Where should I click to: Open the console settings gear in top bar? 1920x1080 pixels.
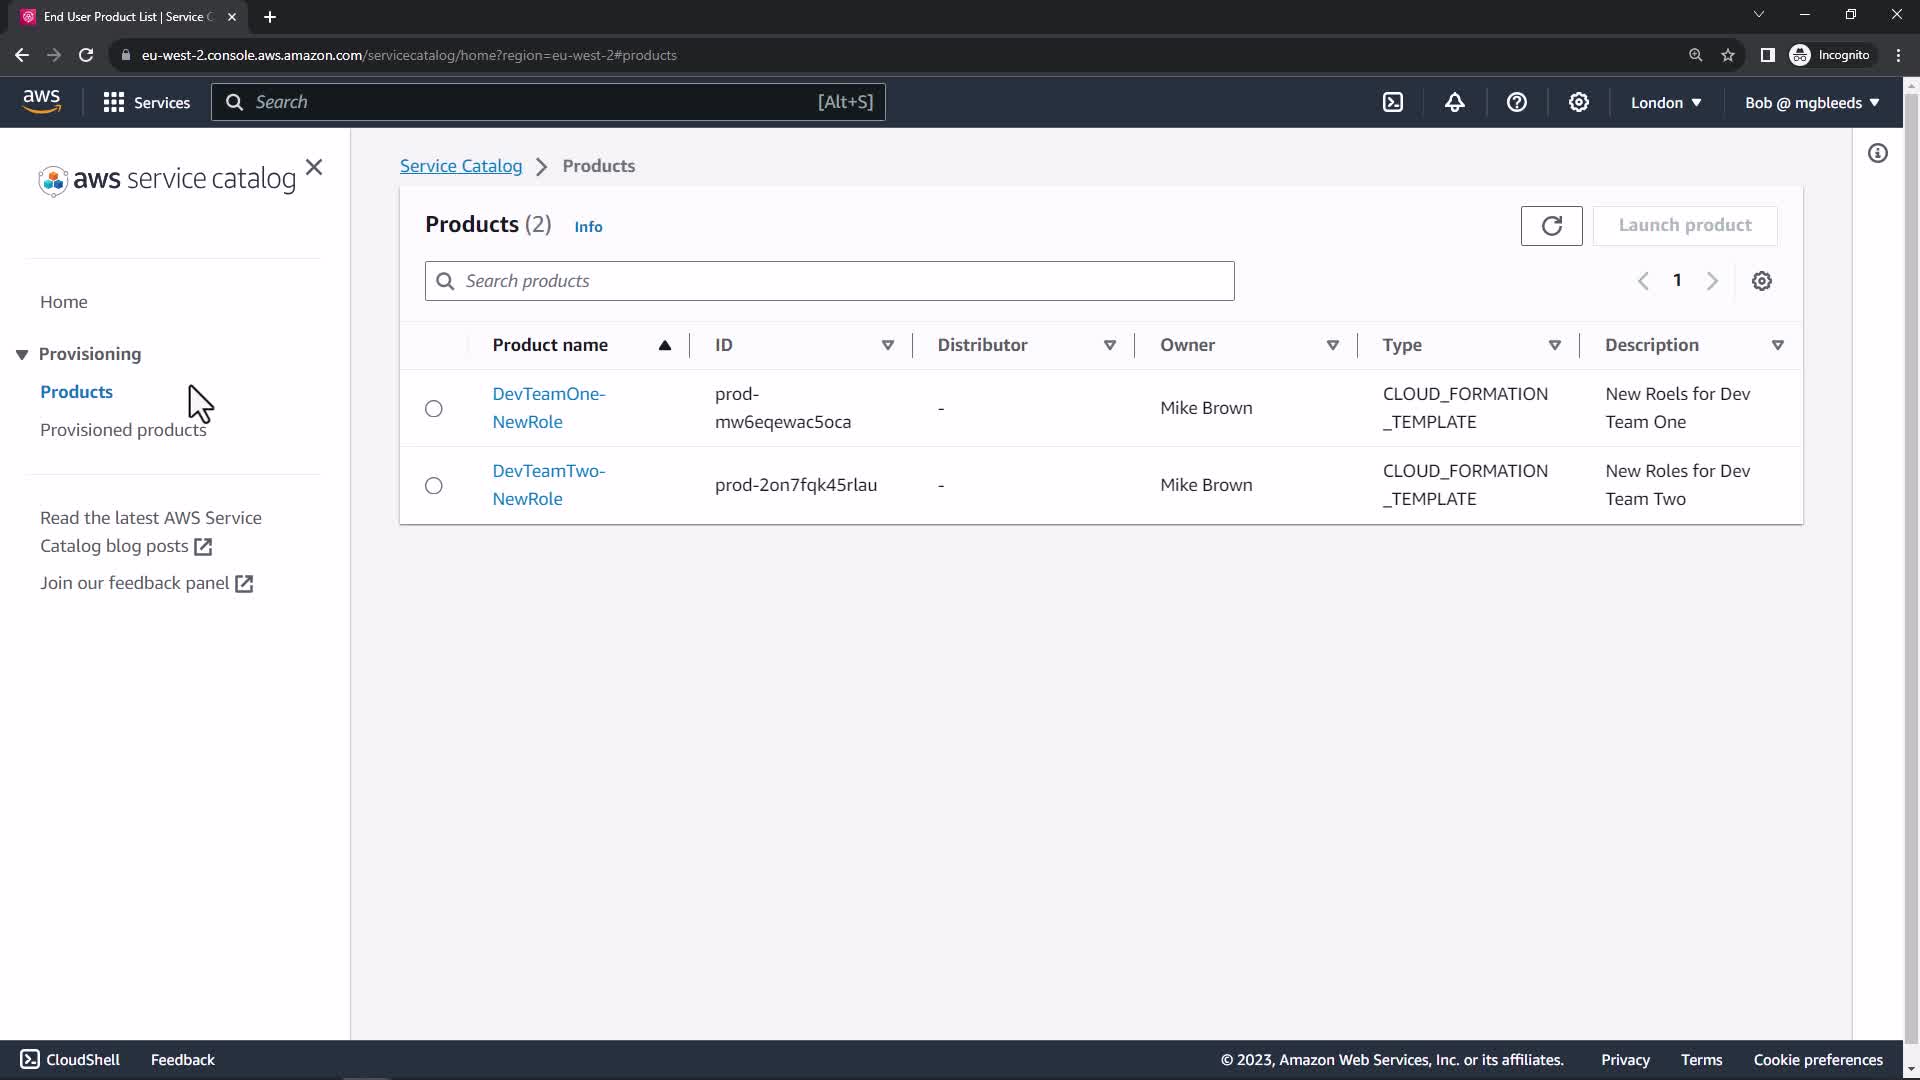point(1579,102)
